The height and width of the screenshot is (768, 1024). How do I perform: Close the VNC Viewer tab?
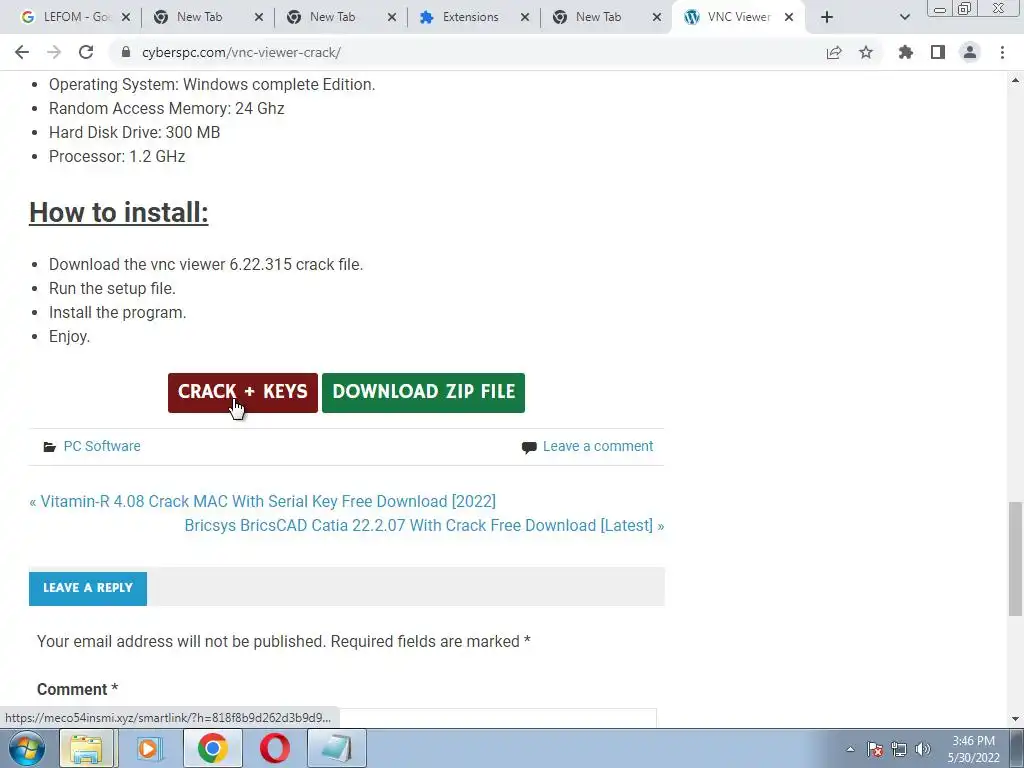789,17
